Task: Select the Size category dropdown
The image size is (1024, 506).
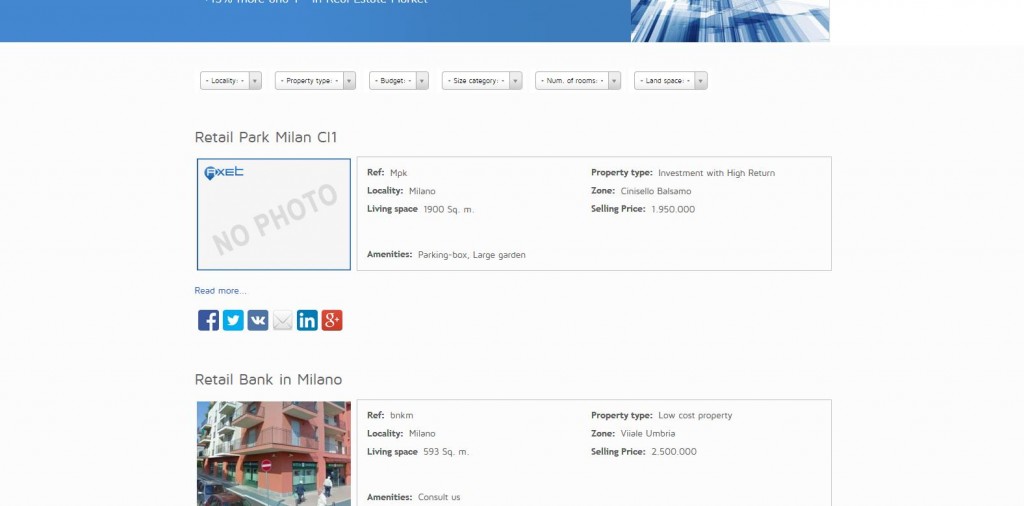Action: coord(482,81)
